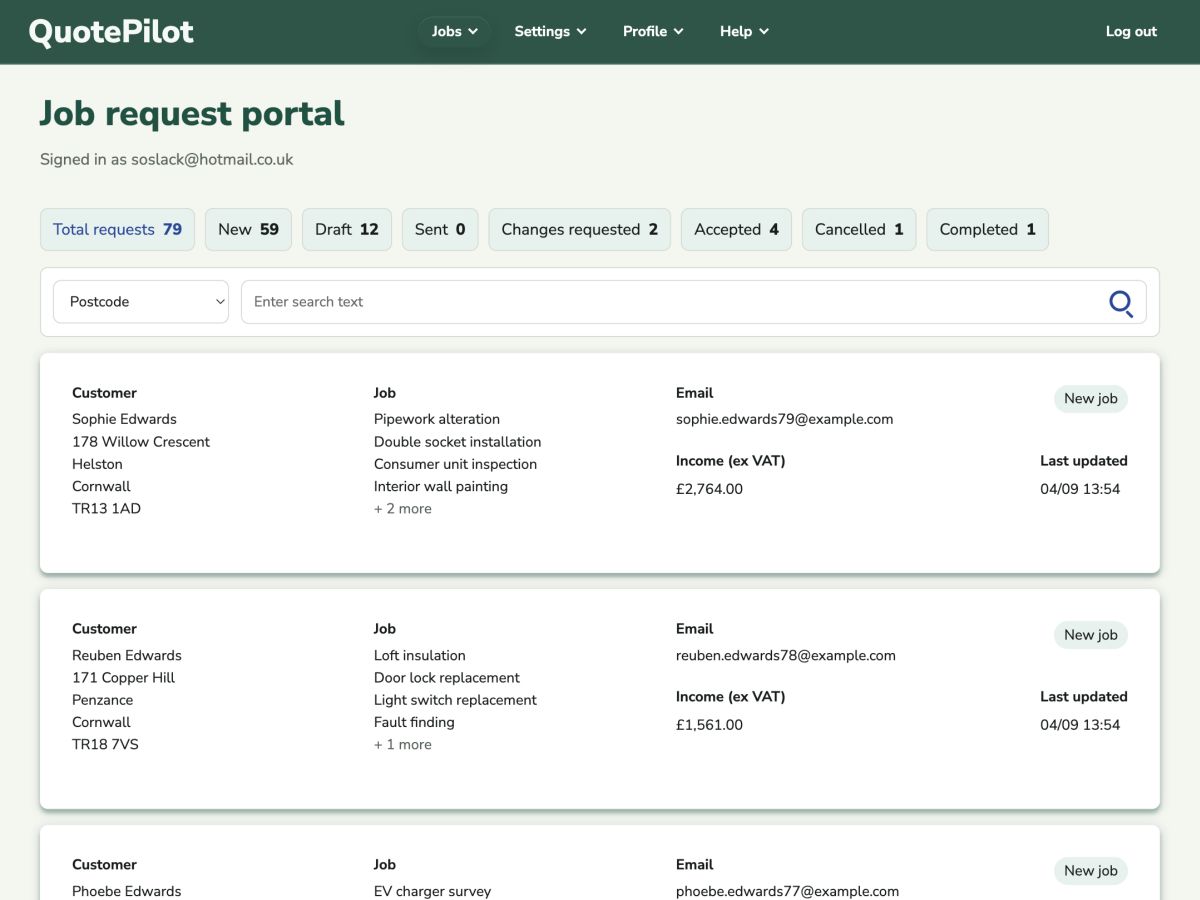The width and height of the screenshot is (1200, 900).
Task: Log out of the portal
Action: (x=1131, y=31)
